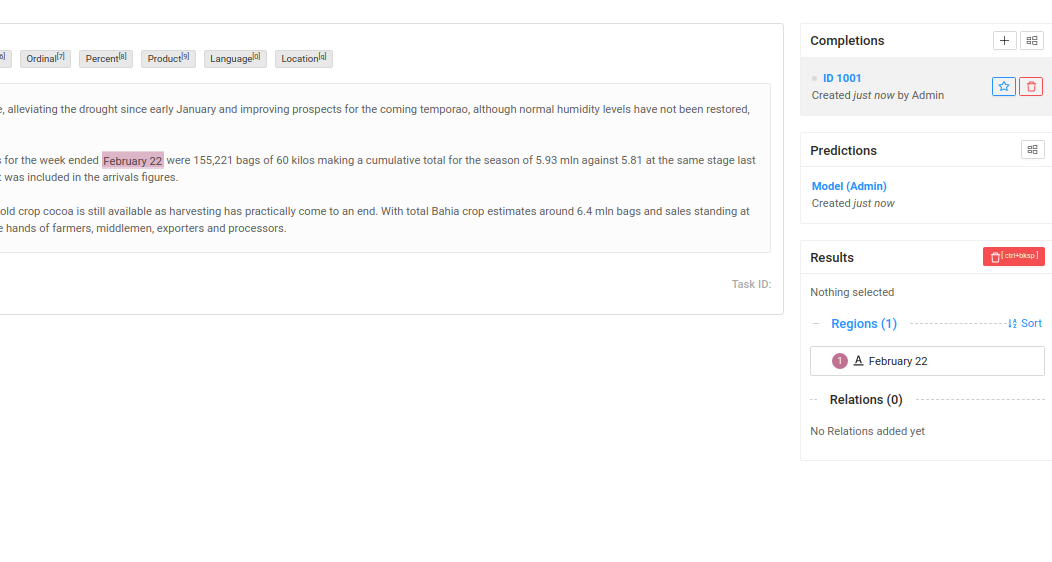Open the completions grid view icon
1052x562 pixels.
point(1032,41)
